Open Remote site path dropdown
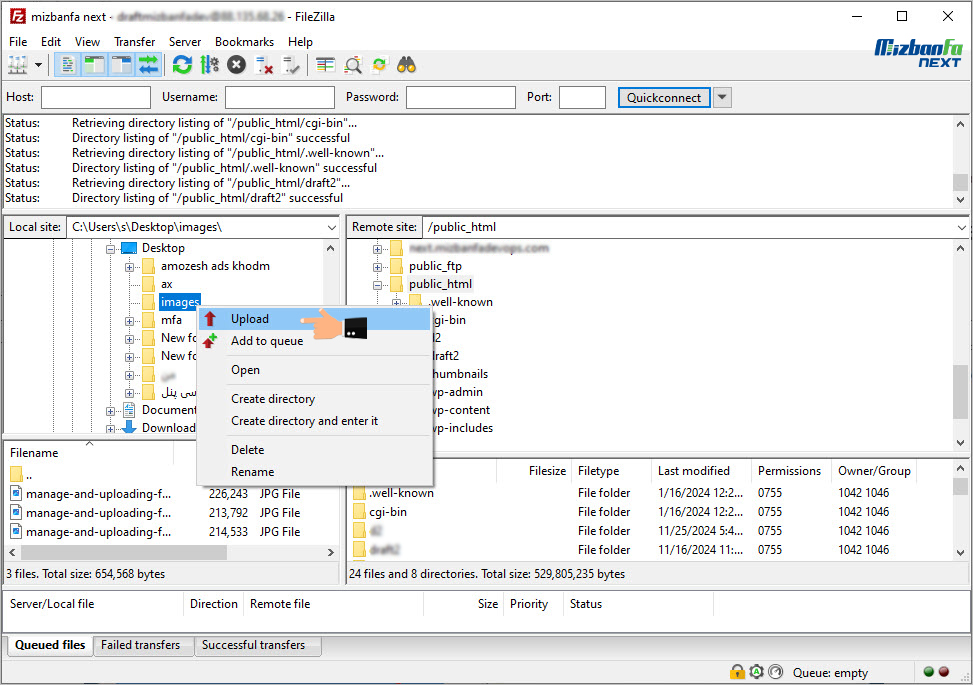This screenshot has width=973, height=685. pyautogui.click(x=961, y=228)
